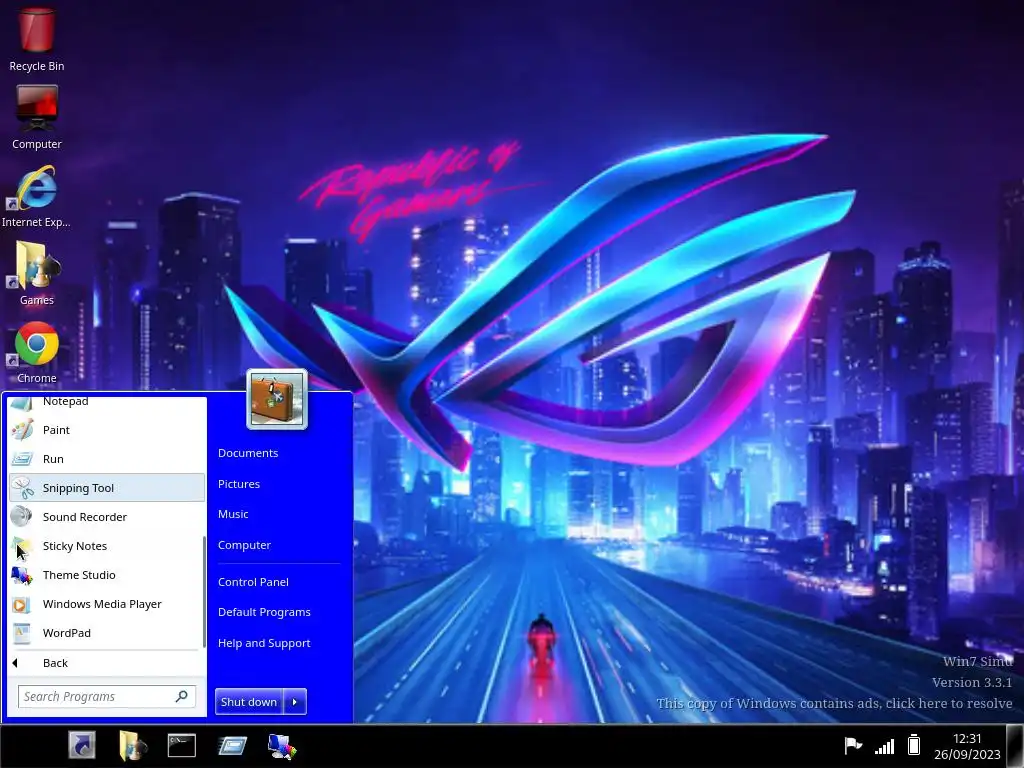
Task: Click the network signal bars tray icon
Action: [884, 746]
